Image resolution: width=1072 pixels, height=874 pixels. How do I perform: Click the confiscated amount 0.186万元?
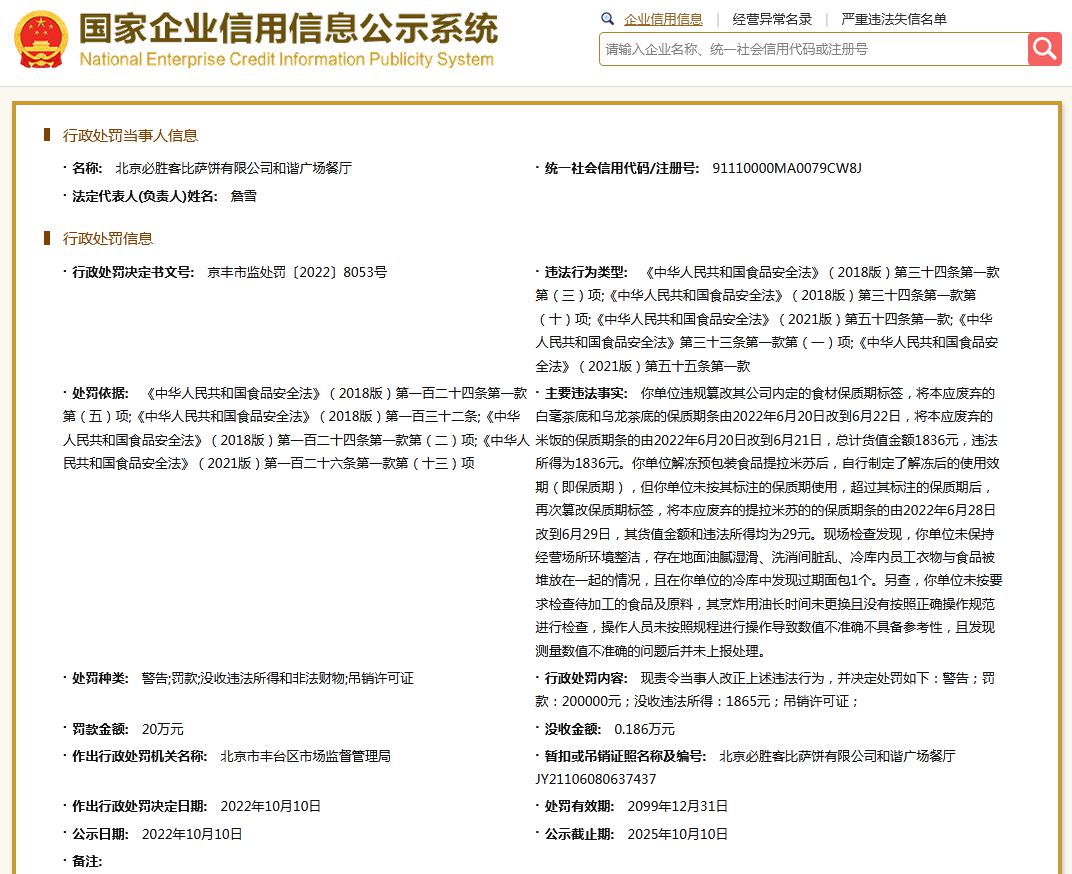pos(644,729)
